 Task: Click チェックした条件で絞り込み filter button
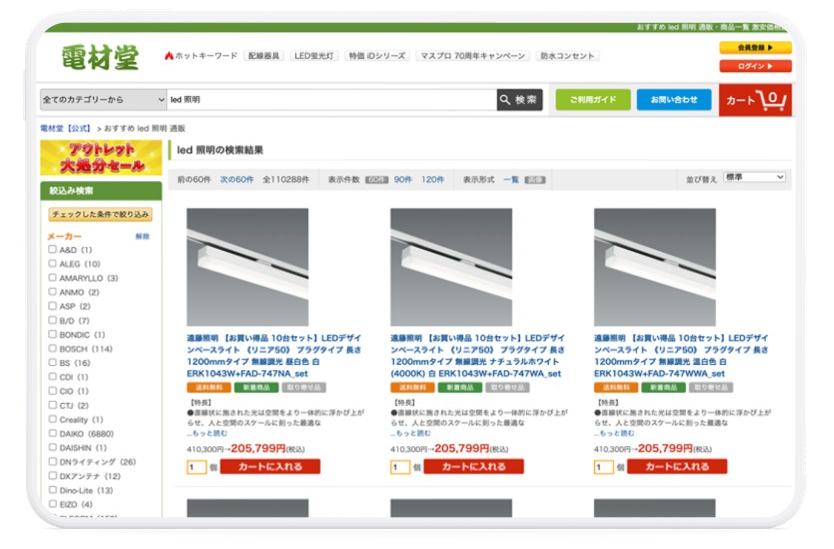click(101, 214)
